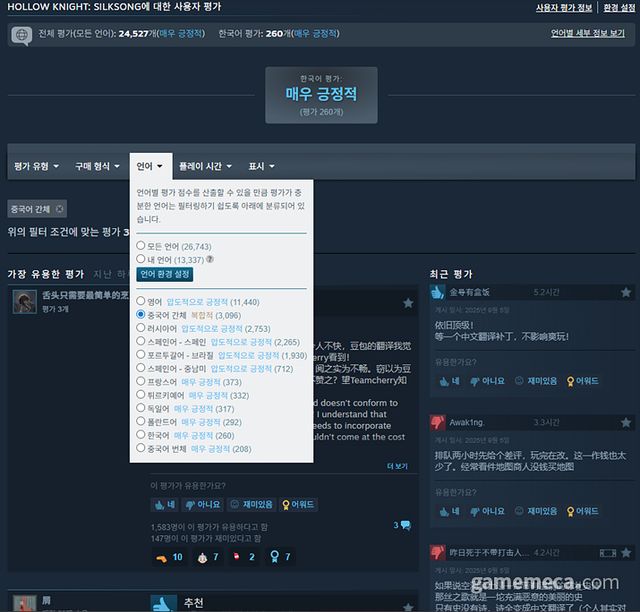The height and width of the screenshot is (612, 640).
Task: Click Steam Deck icon on 昨日死于不带打击人 review
Action: [x=608, y=553]
